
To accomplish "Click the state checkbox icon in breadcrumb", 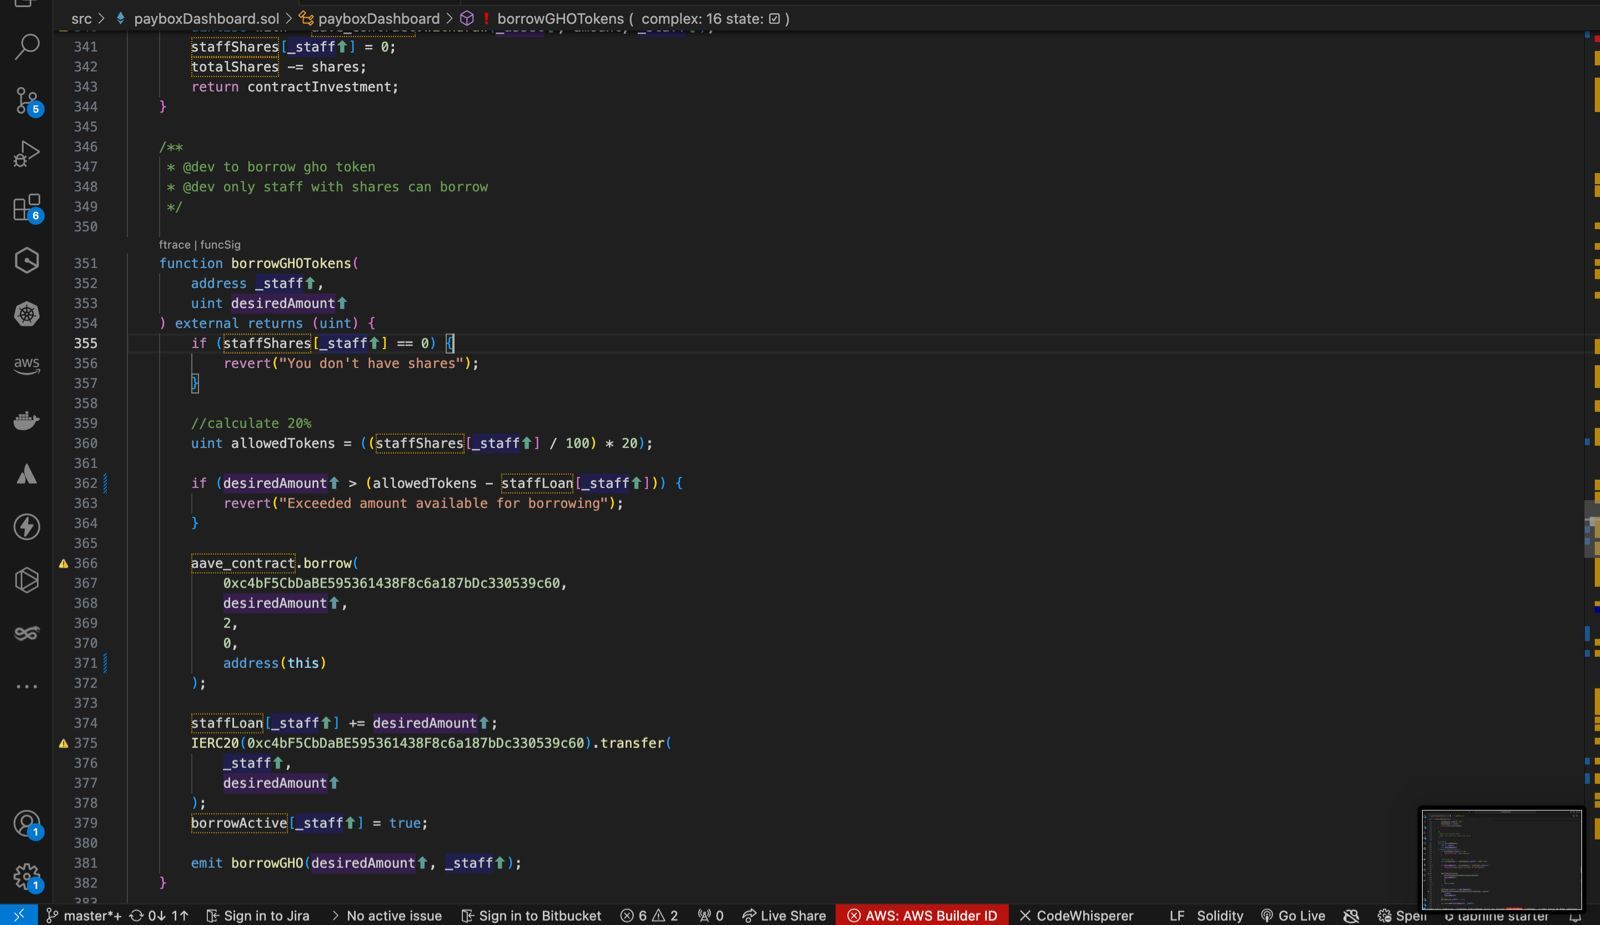I will 774,18.
